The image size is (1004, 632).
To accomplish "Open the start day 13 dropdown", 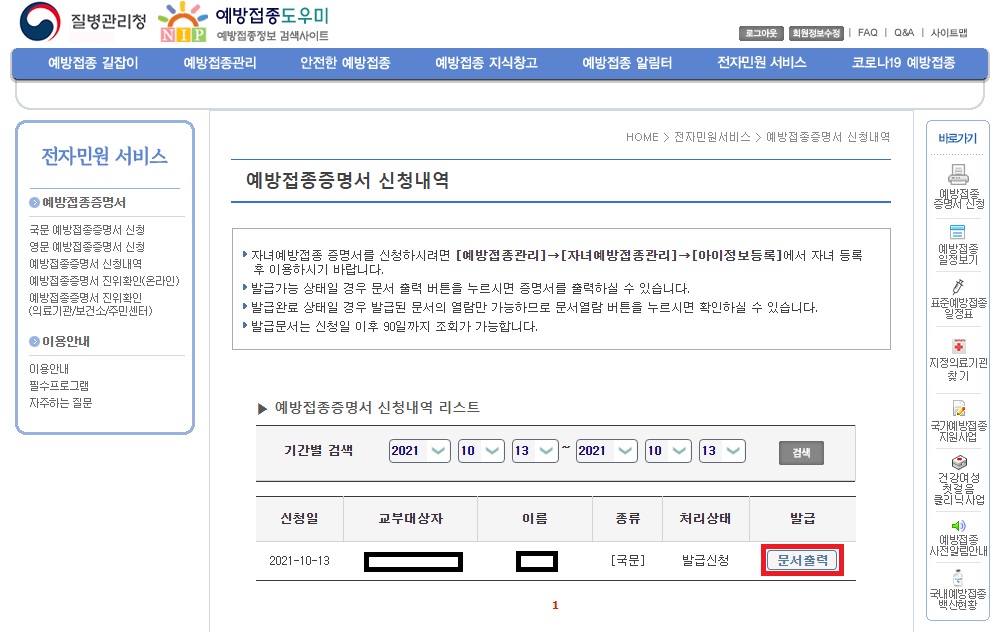I will 535,451.
